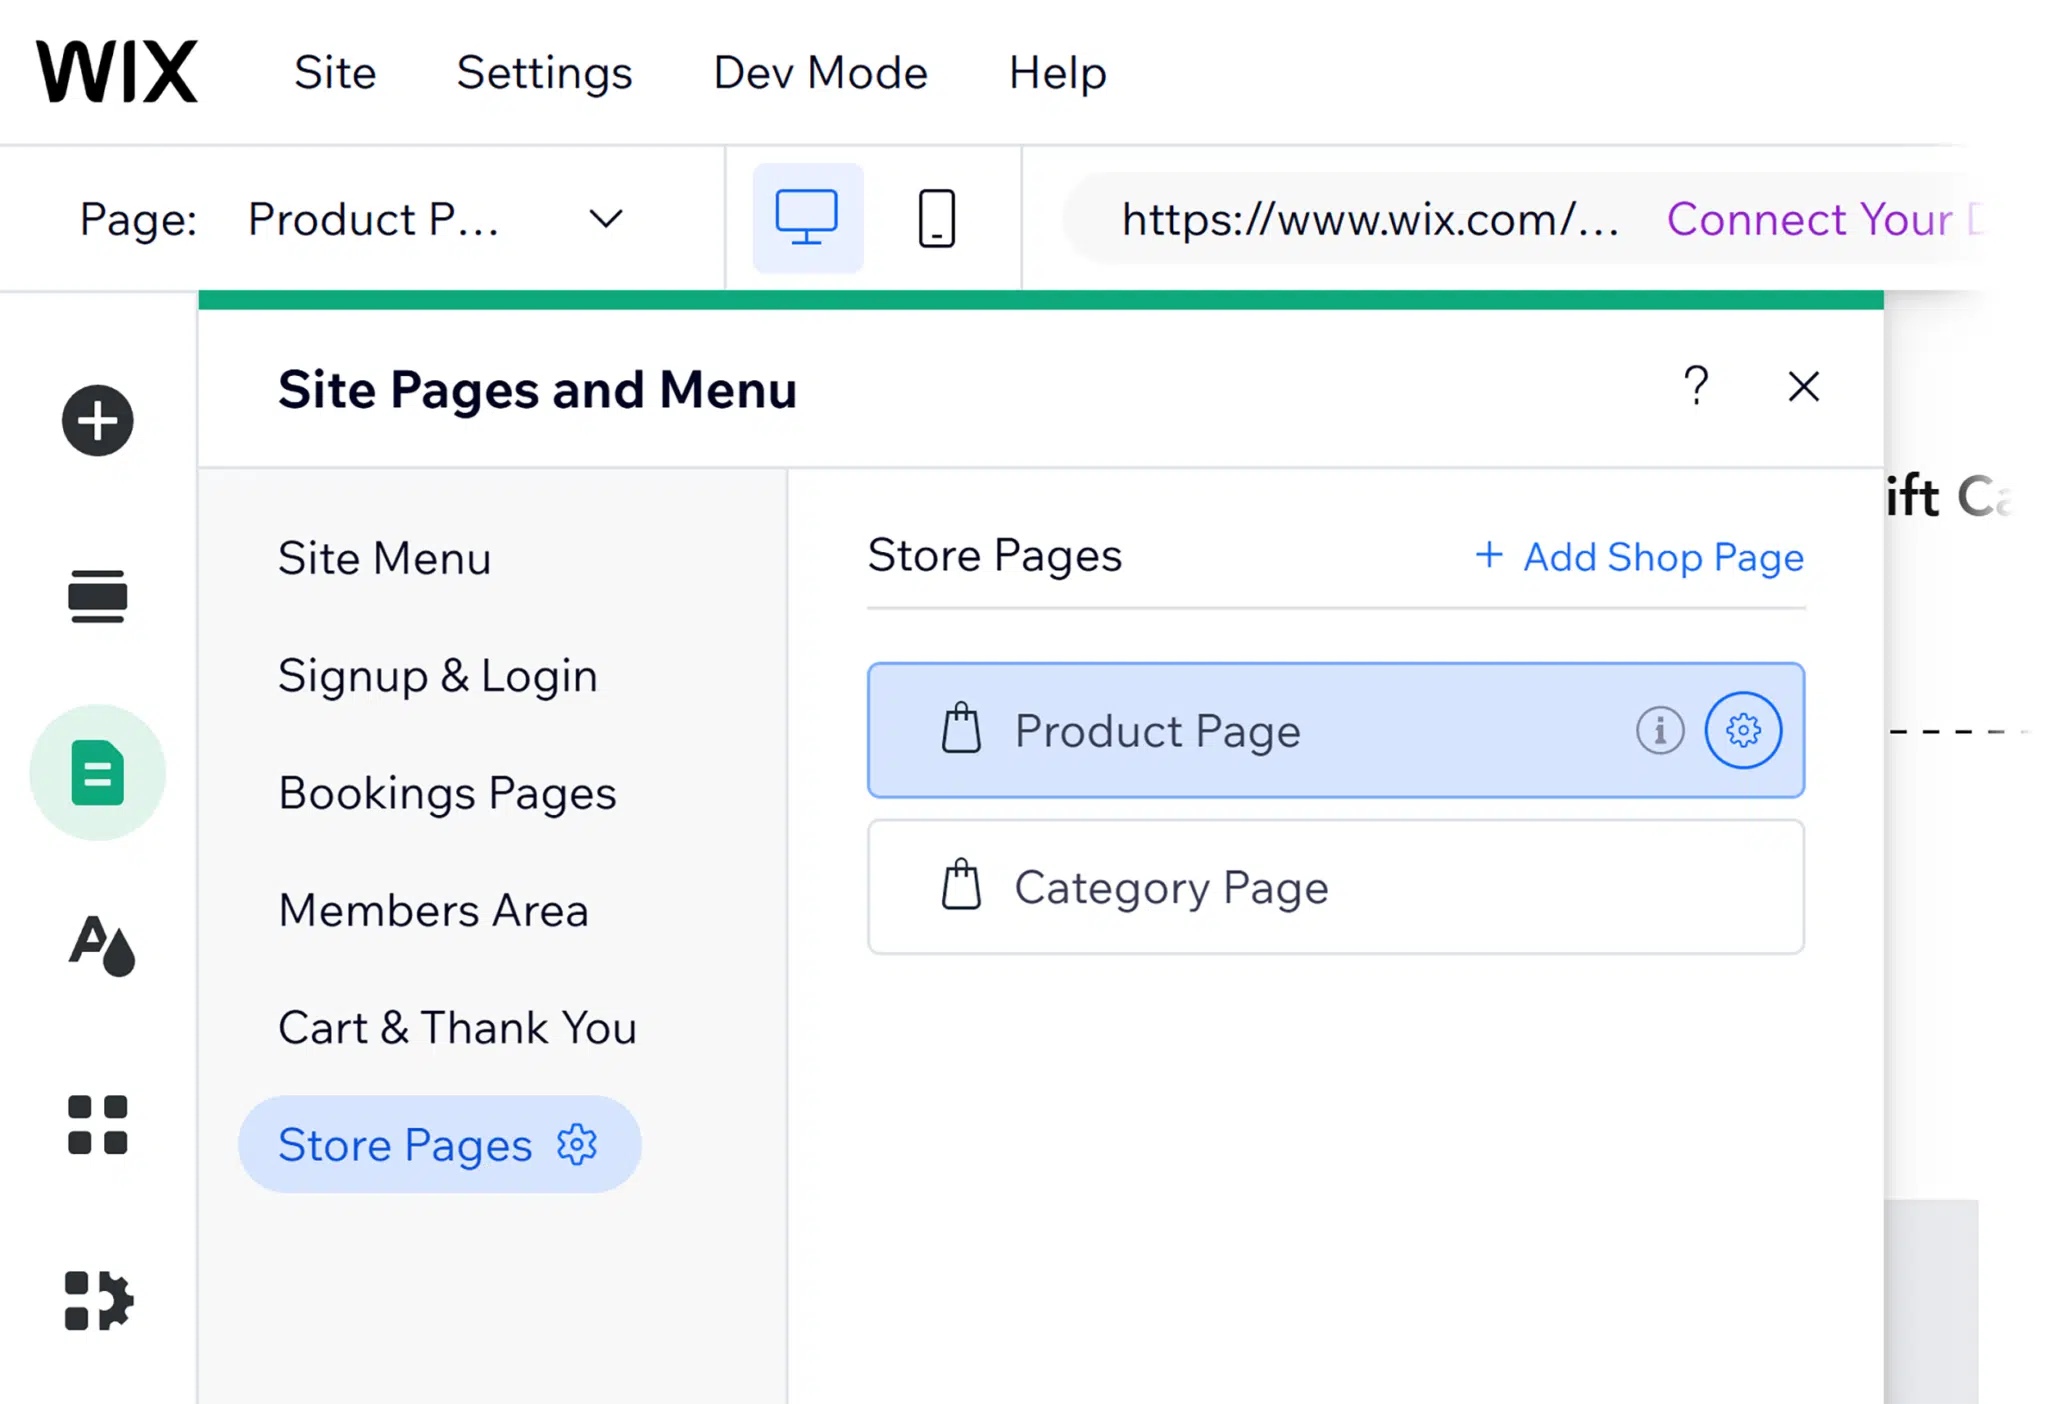Image resolution: width=2048 pixels, height=1404 pixels.
Task: Click the Product Page info icon
Action: click(x=1657, y=730)
